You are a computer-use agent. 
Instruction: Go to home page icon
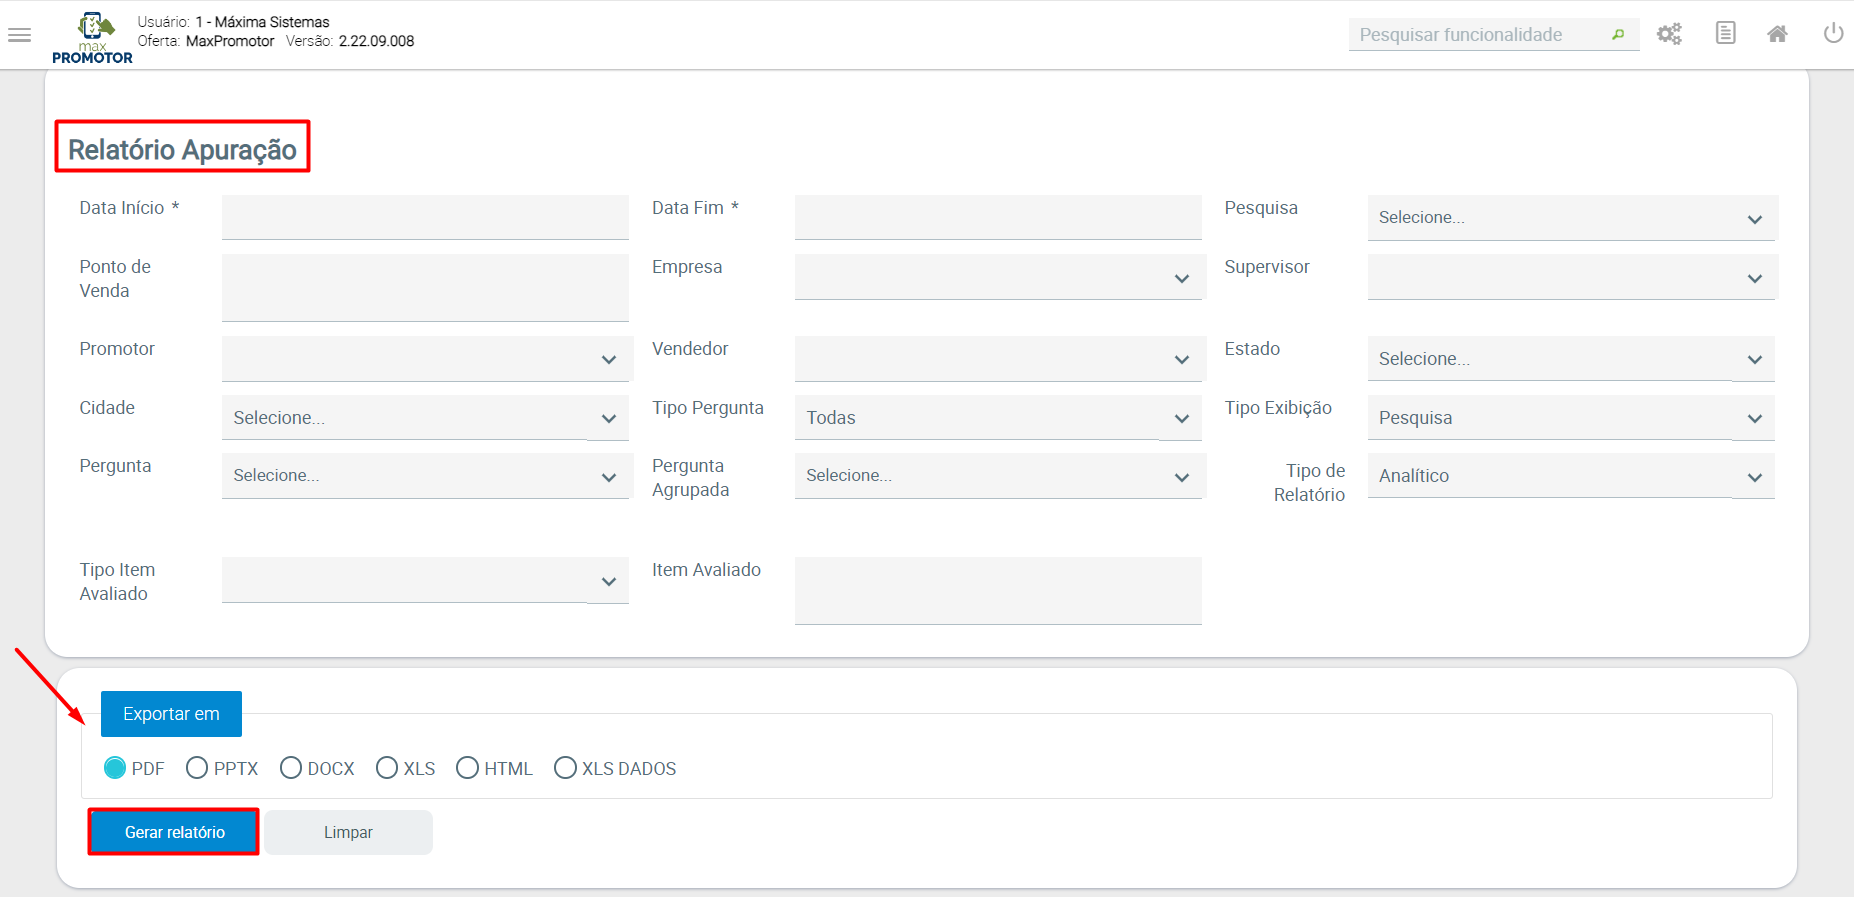(x=1777, y=34)
